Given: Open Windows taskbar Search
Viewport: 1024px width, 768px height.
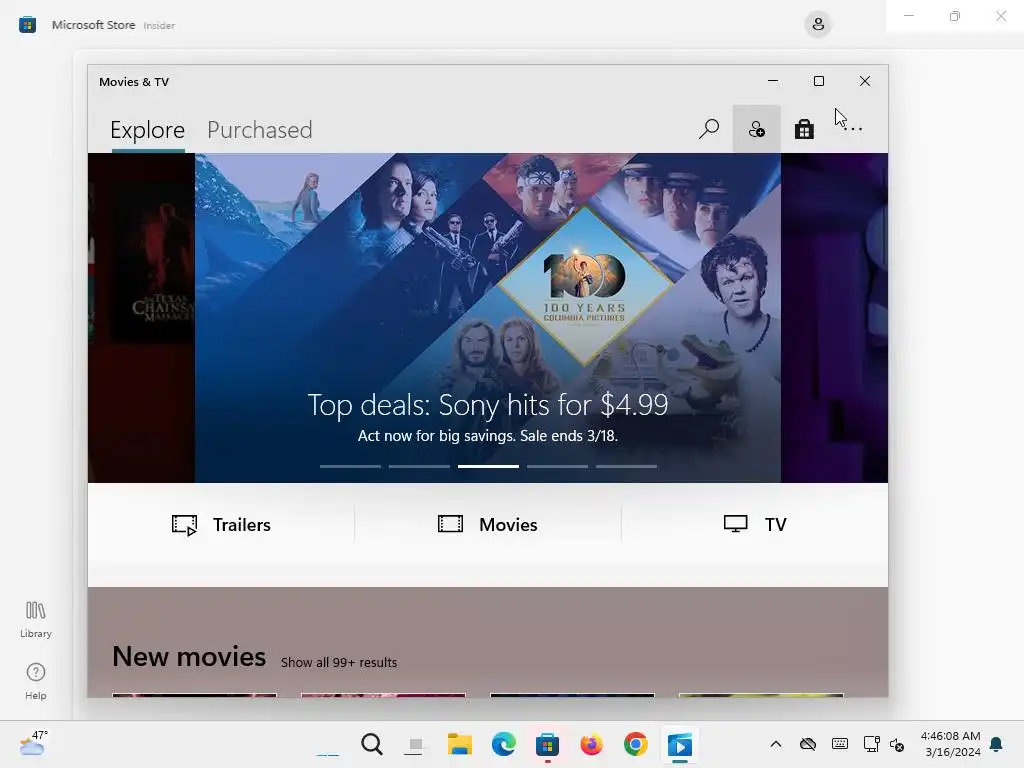Looking at the screenshot, I should [372, 744].
